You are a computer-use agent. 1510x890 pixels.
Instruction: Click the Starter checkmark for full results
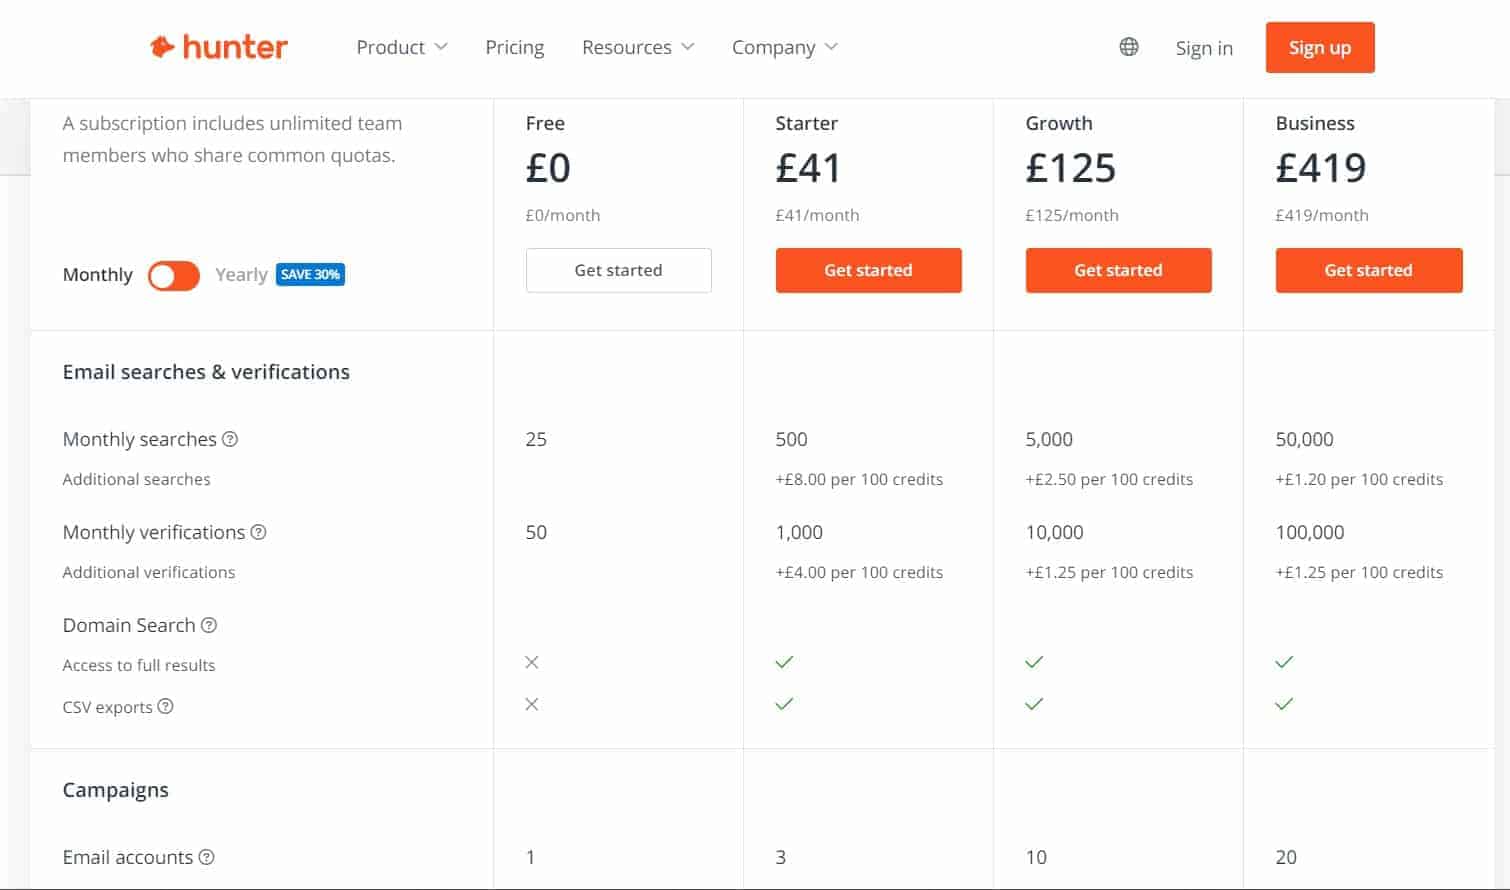[784, 662]
